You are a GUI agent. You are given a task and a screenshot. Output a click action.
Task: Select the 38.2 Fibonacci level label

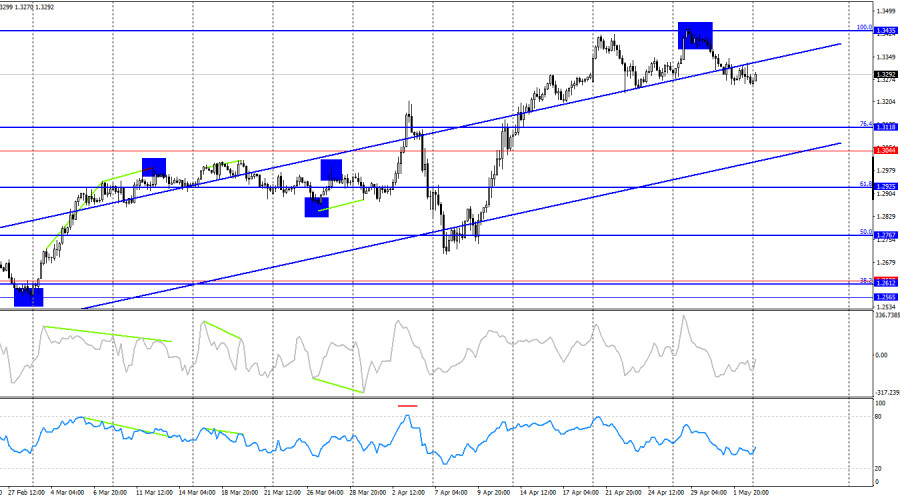(x=866, y=281)
